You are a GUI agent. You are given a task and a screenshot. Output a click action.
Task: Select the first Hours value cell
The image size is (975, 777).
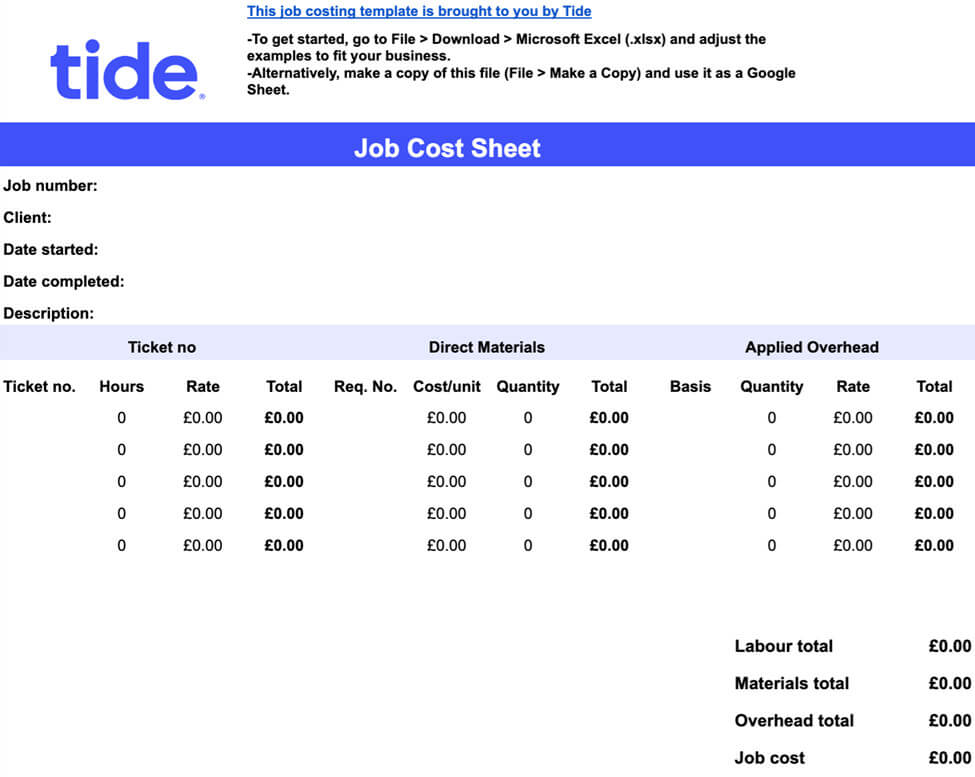pos(122,418)
